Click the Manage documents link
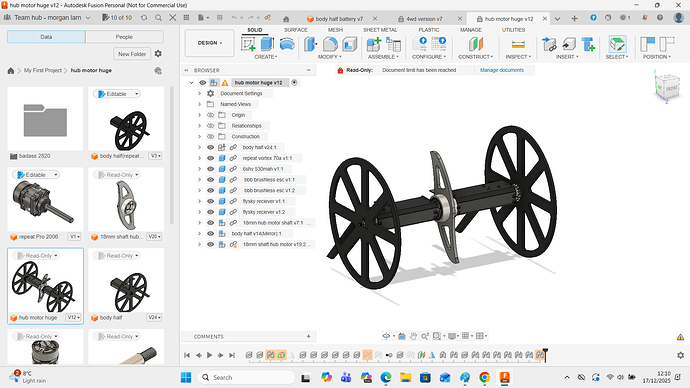Viewport: 690px width, 388px height. coord(502,70)
